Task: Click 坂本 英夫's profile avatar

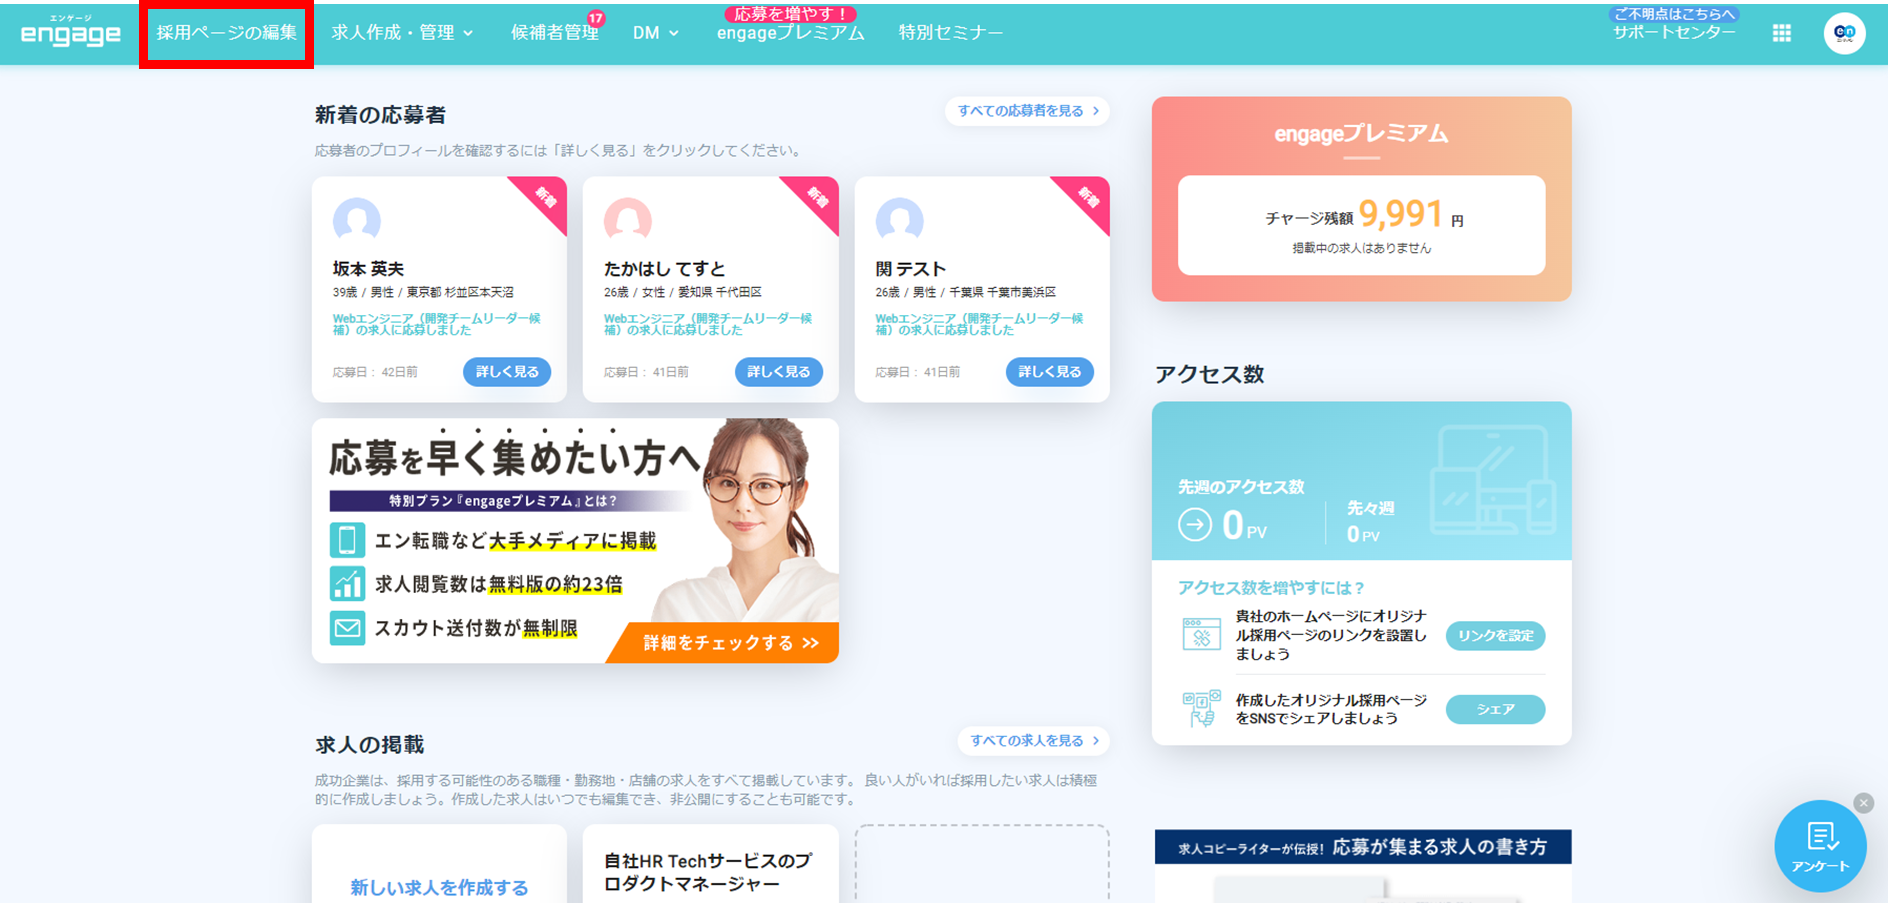Action: point(357,221)
